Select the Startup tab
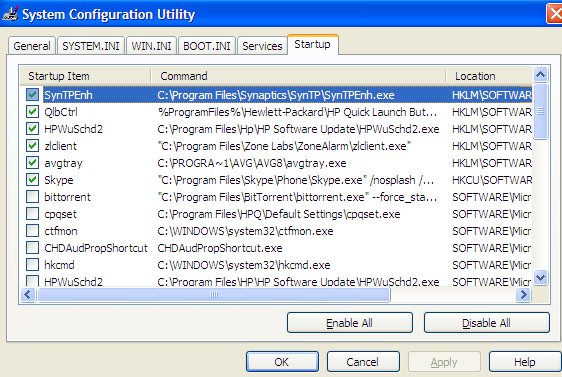Image resolution: width=562 pixels, height=377 pixels. coord(313,44)
